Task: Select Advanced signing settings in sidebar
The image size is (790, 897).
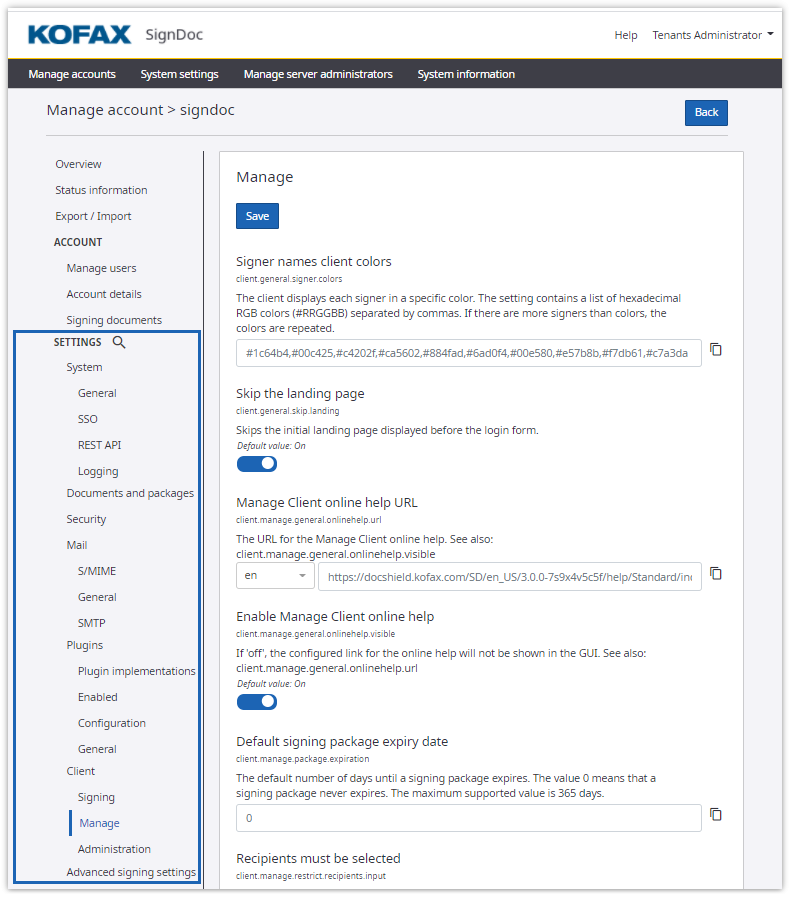Action: (131, 872)
